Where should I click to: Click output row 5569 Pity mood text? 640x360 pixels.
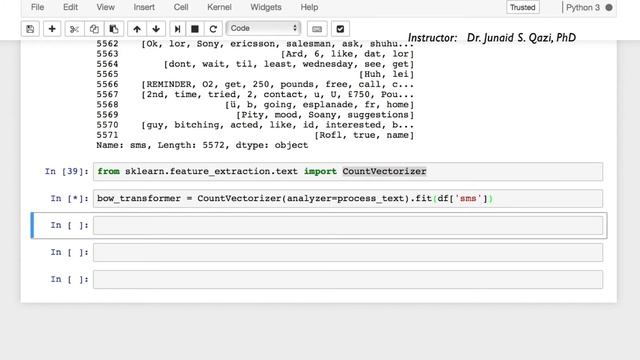click(x=325, y=115)
